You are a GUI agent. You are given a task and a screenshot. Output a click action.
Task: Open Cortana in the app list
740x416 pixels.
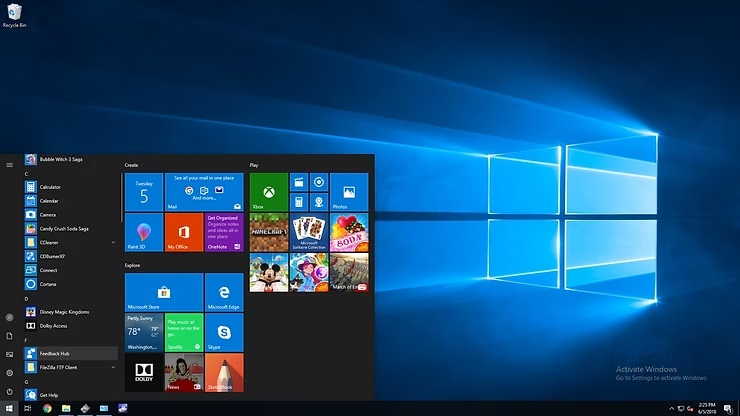pyautogui.click(x=71, y=284)
